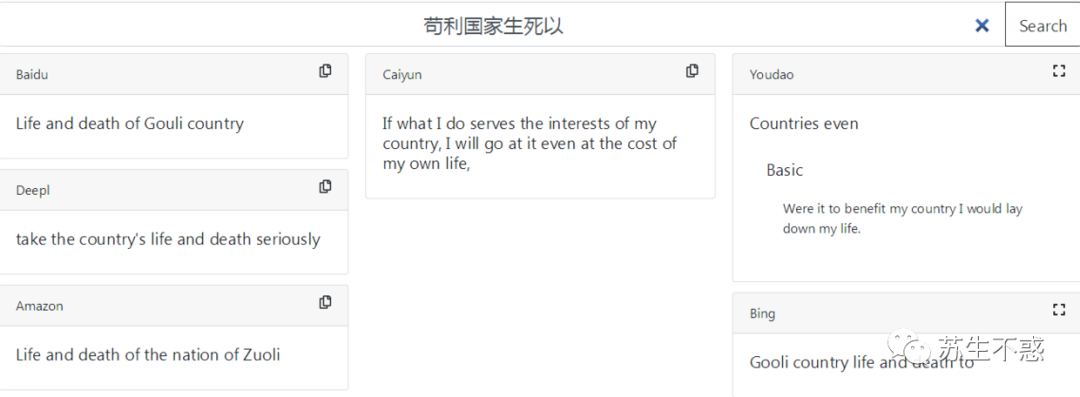Click the 'Life and death of Gouli country' text
1080x397 pixels.
tap(129, 124)
